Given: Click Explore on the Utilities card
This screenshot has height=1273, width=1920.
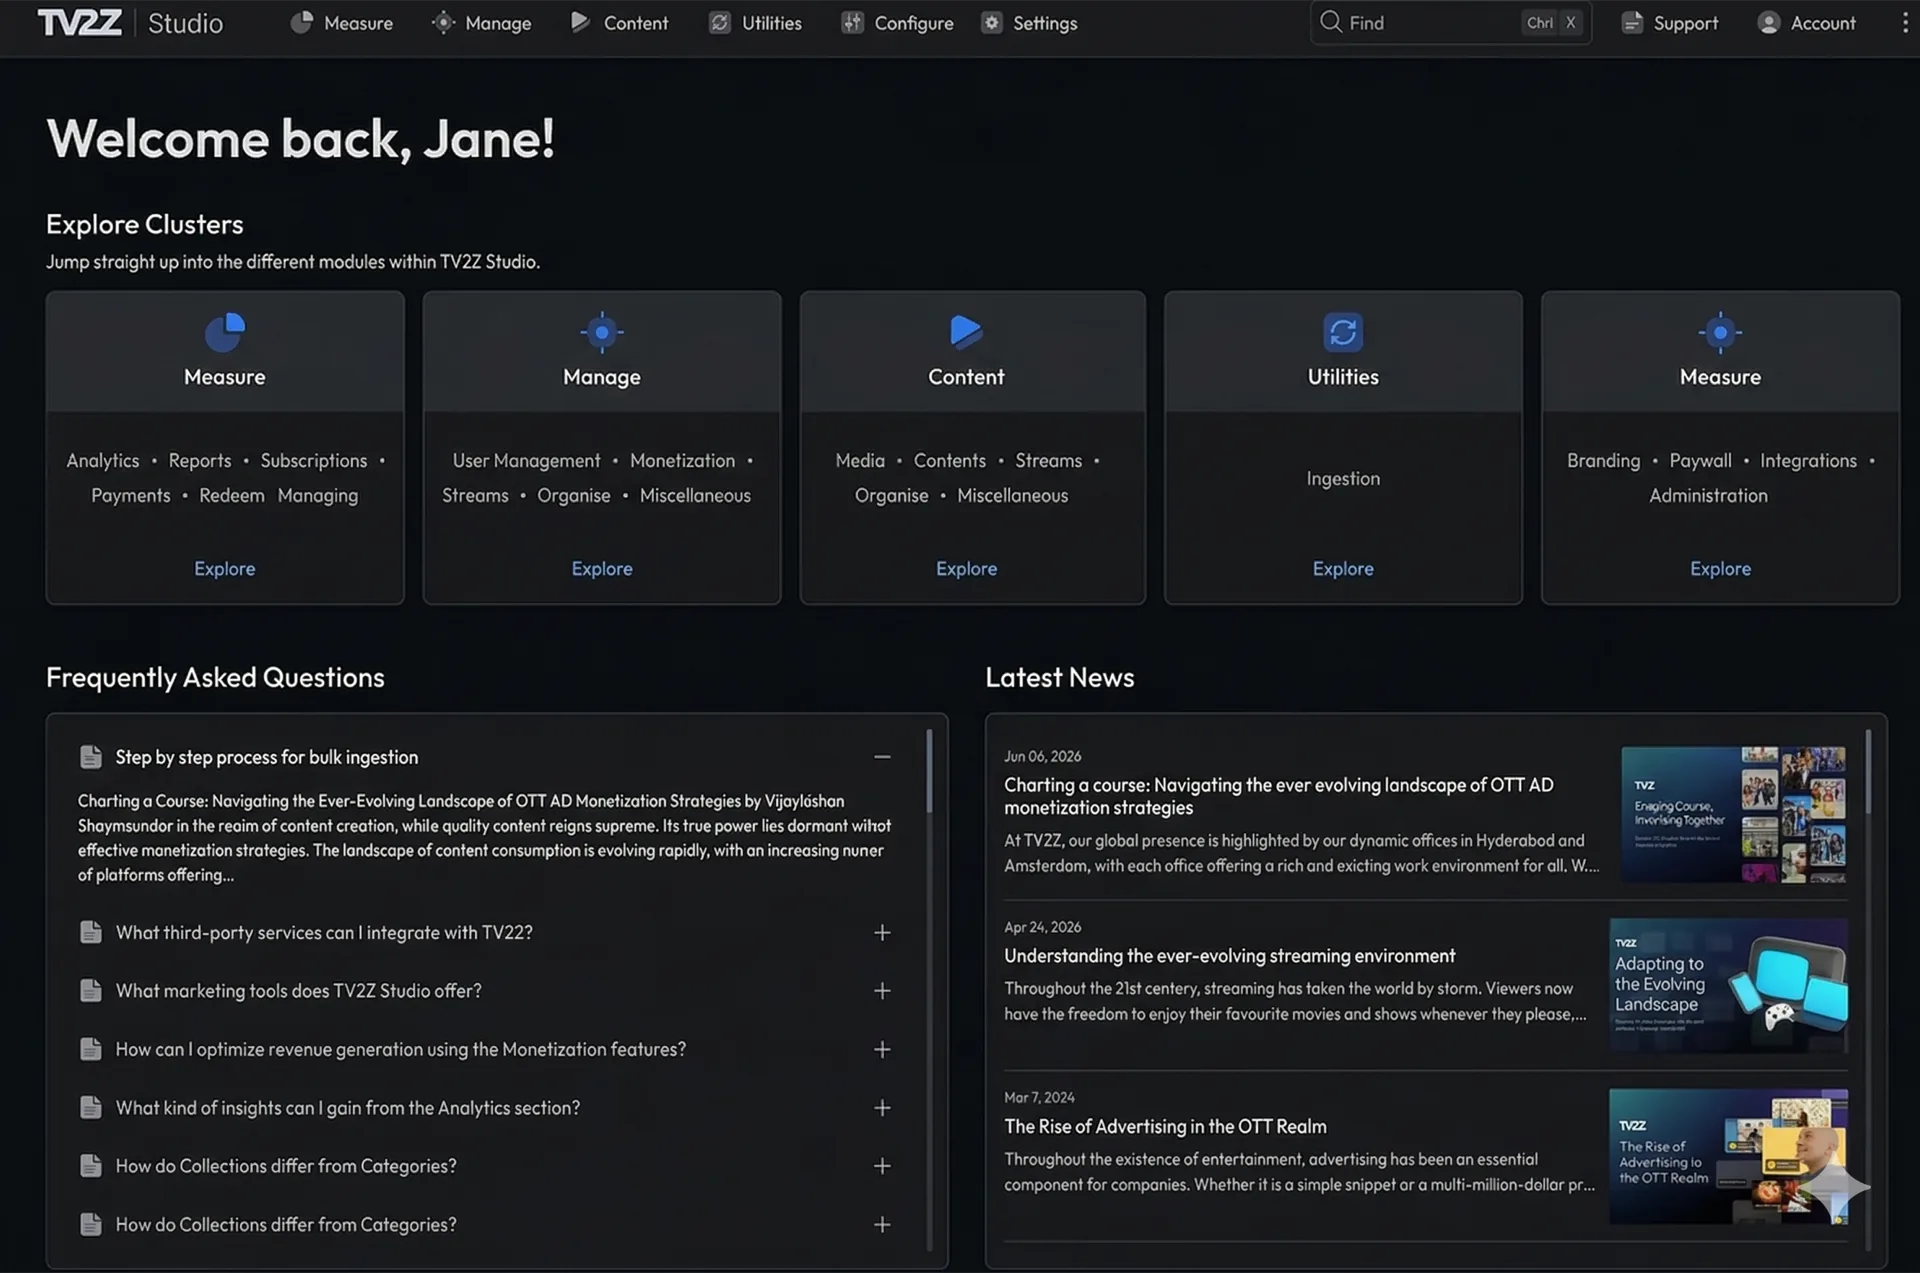Looking at the screenshot, I should point(1343,568).
